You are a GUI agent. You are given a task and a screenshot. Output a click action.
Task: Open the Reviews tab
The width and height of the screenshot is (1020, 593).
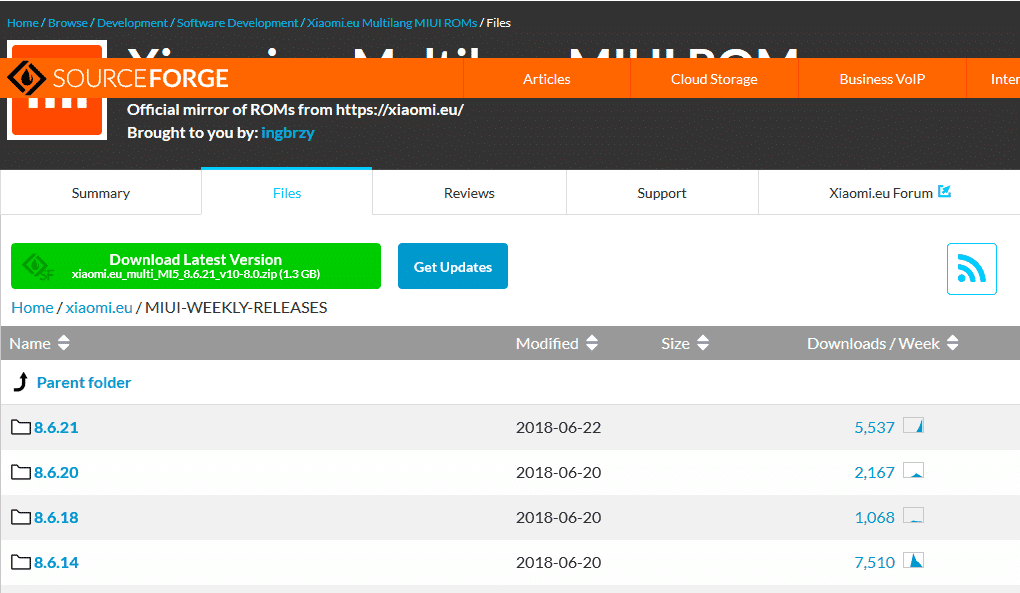point(469,193)
